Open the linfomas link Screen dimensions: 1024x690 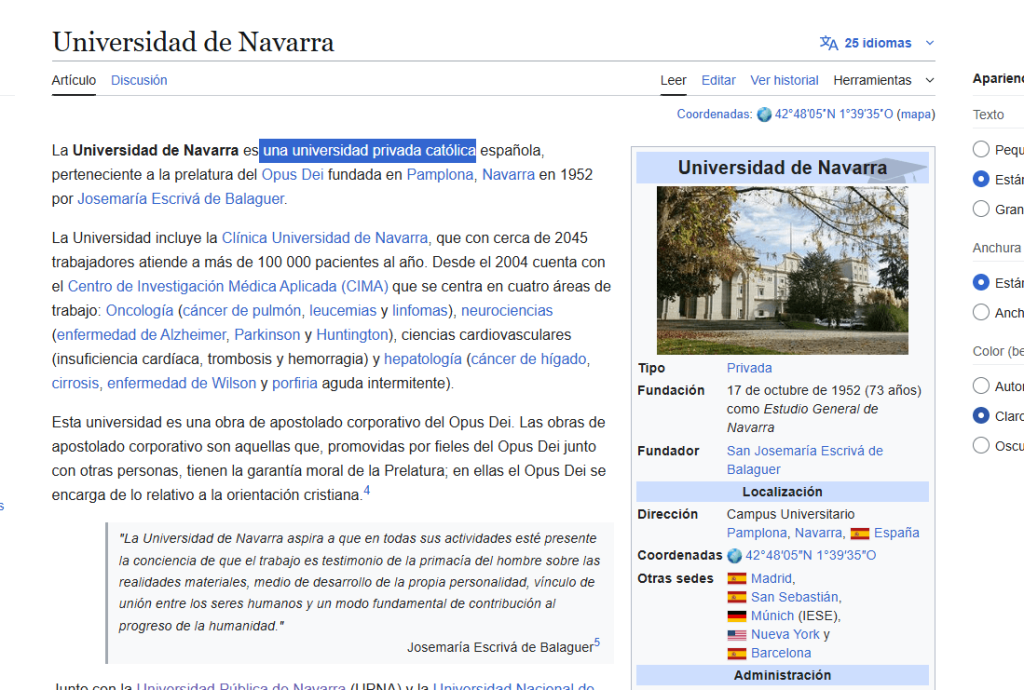tap(420, 311)
